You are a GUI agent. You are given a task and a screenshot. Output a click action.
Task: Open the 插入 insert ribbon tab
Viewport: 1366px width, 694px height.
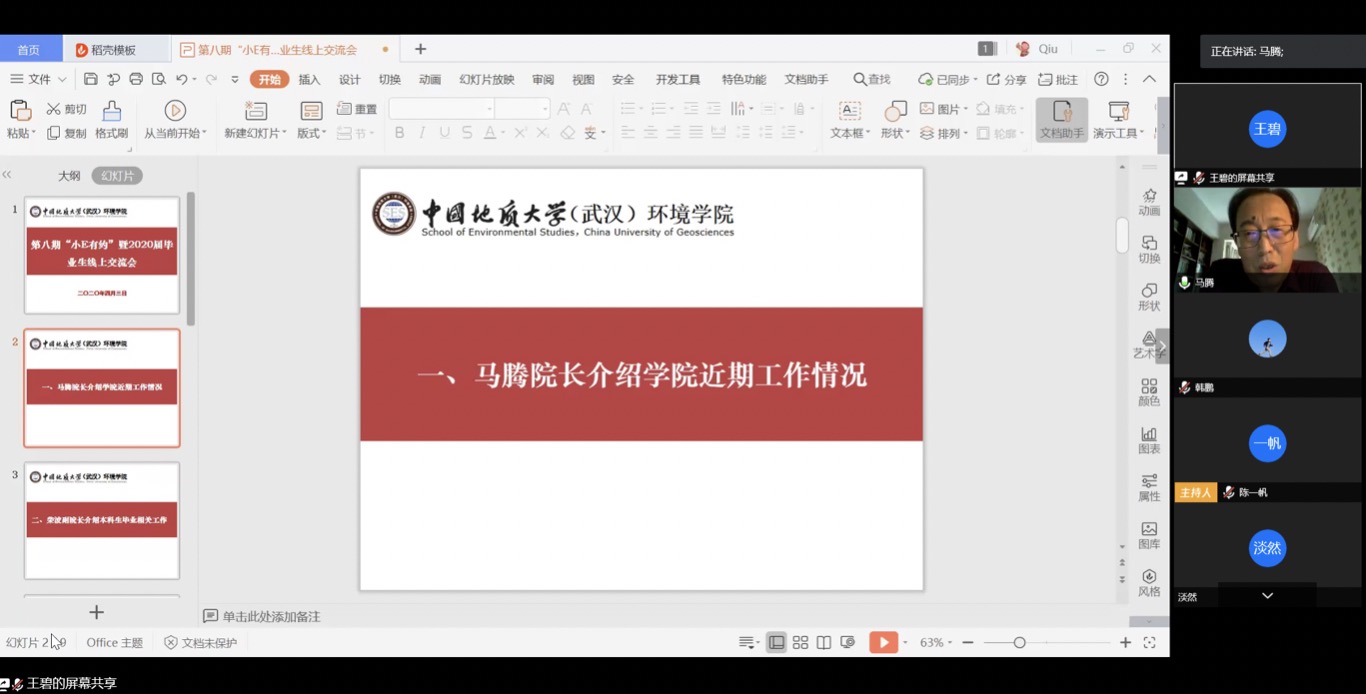pyautogui.click(x=309, y=80)
